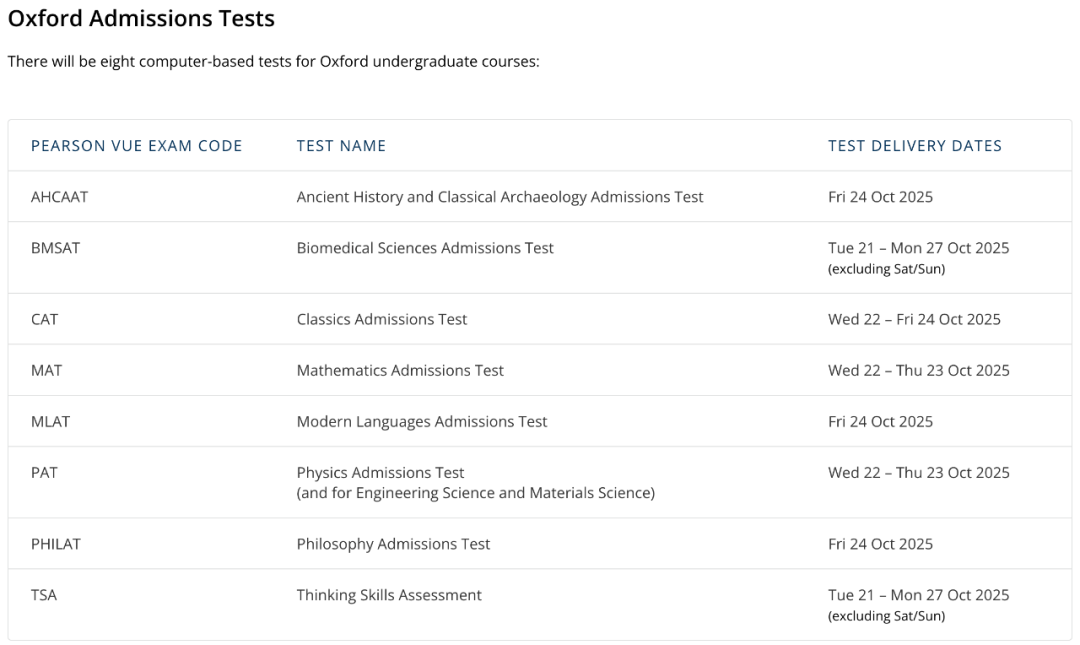
Task: Select the MLAT exam code cell
Action: click(x=51, y=421)
